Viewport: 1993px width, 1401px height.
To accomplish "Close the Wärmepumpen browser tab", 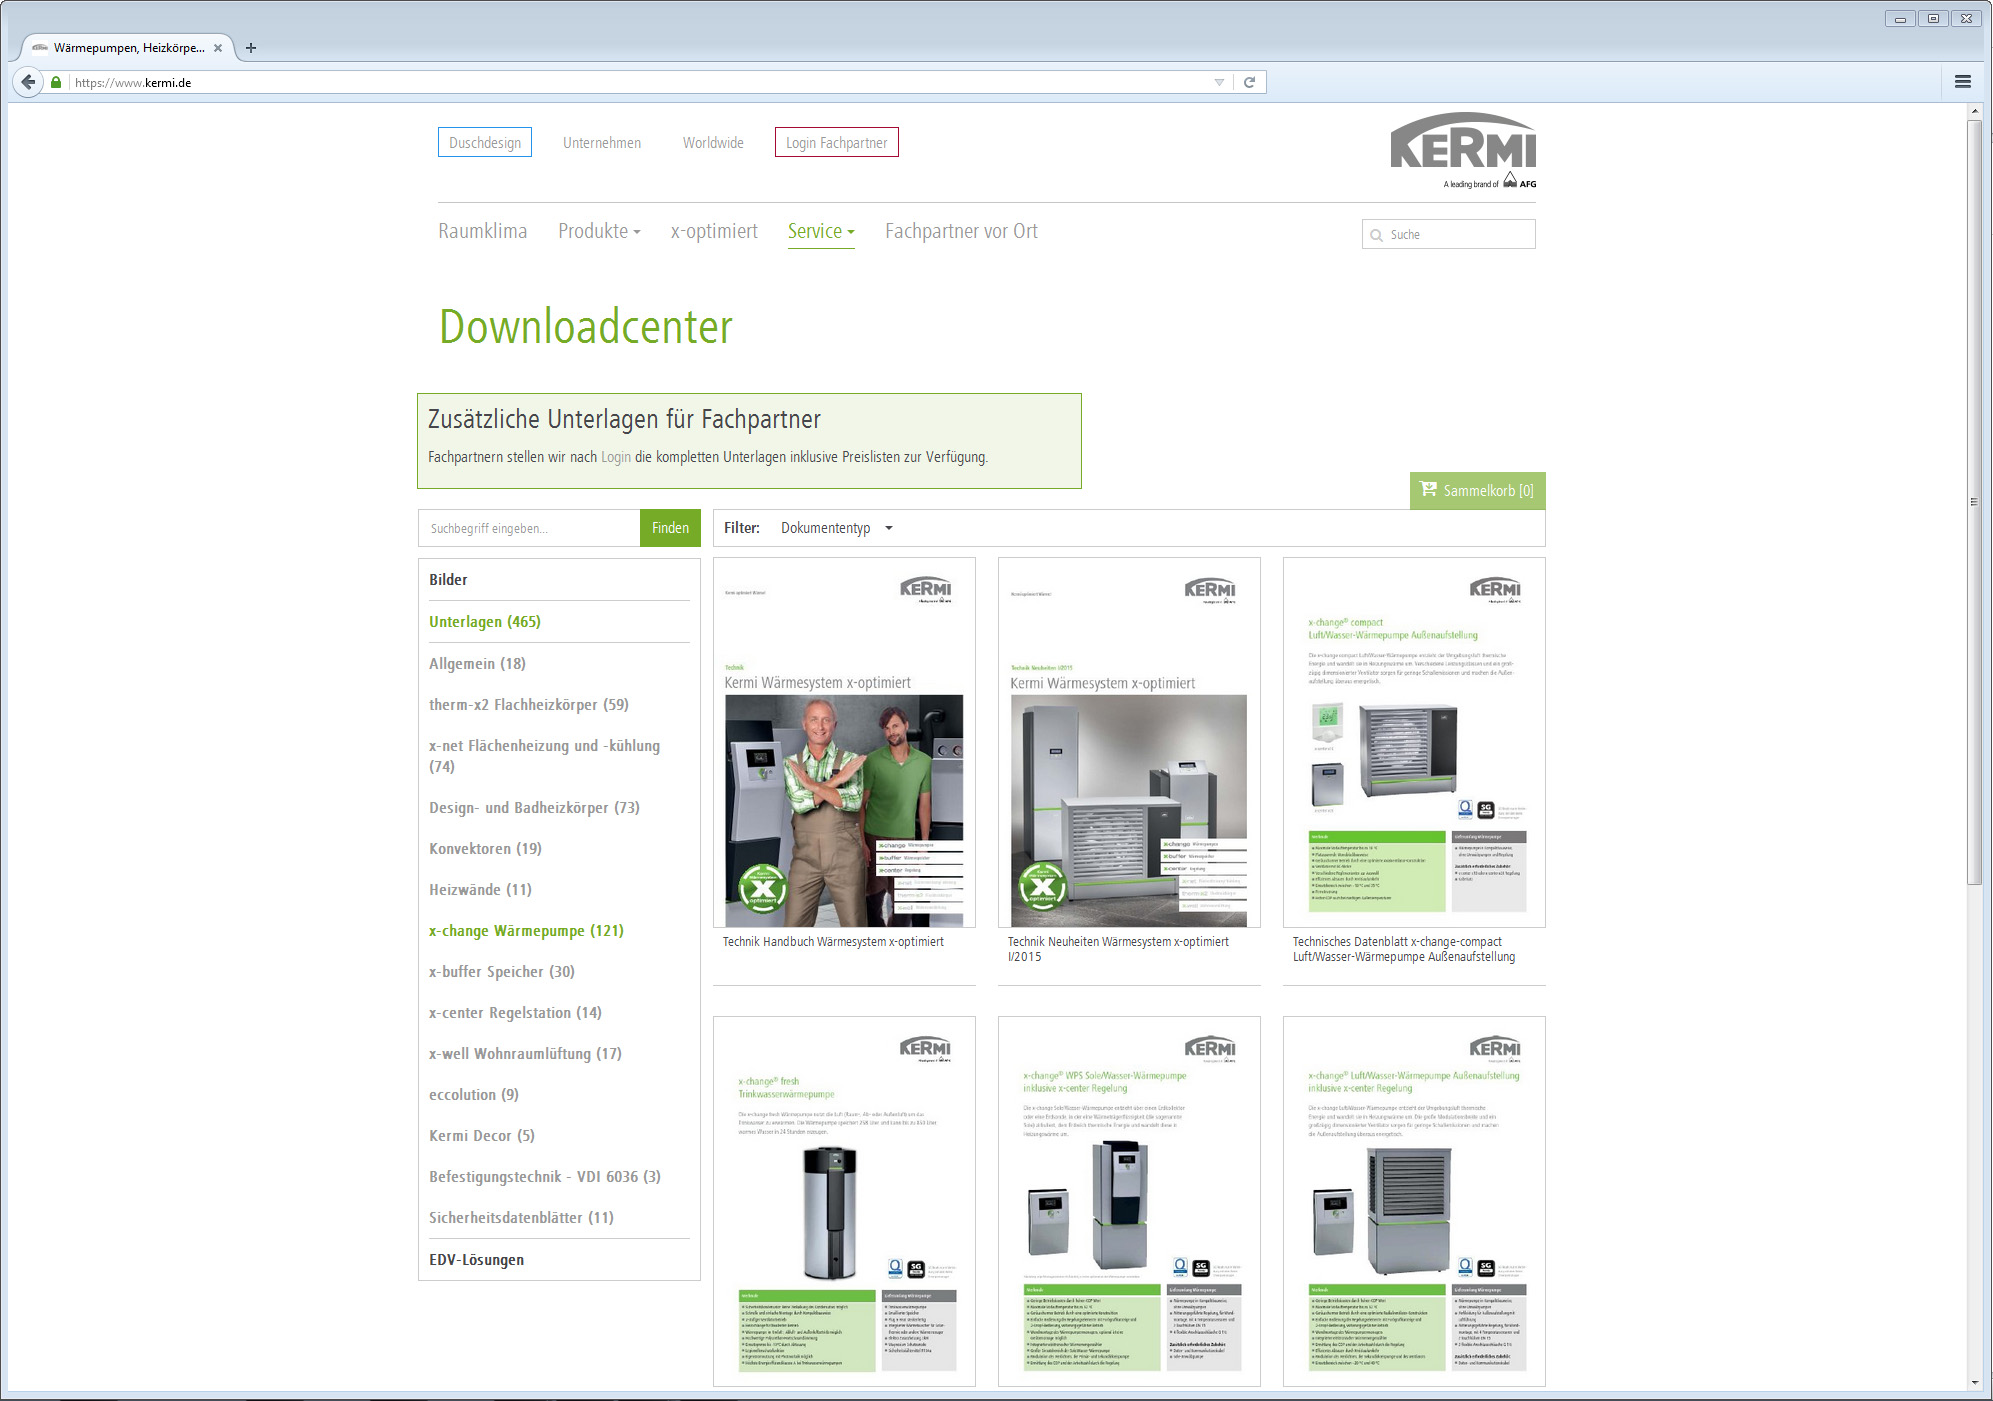I will point(218,48).
